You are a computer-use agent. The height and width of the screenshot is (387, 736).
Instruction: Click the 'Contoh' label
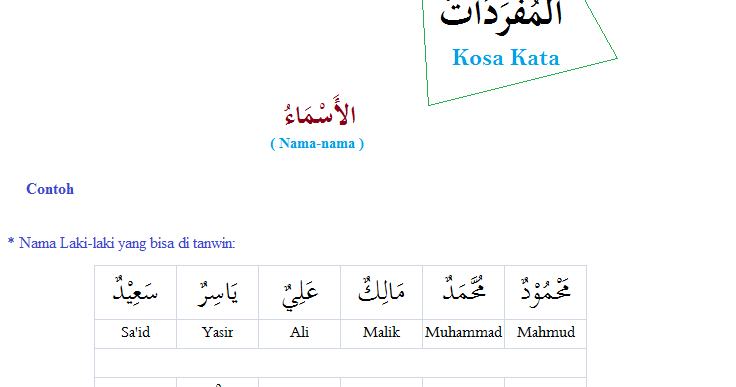50,189
